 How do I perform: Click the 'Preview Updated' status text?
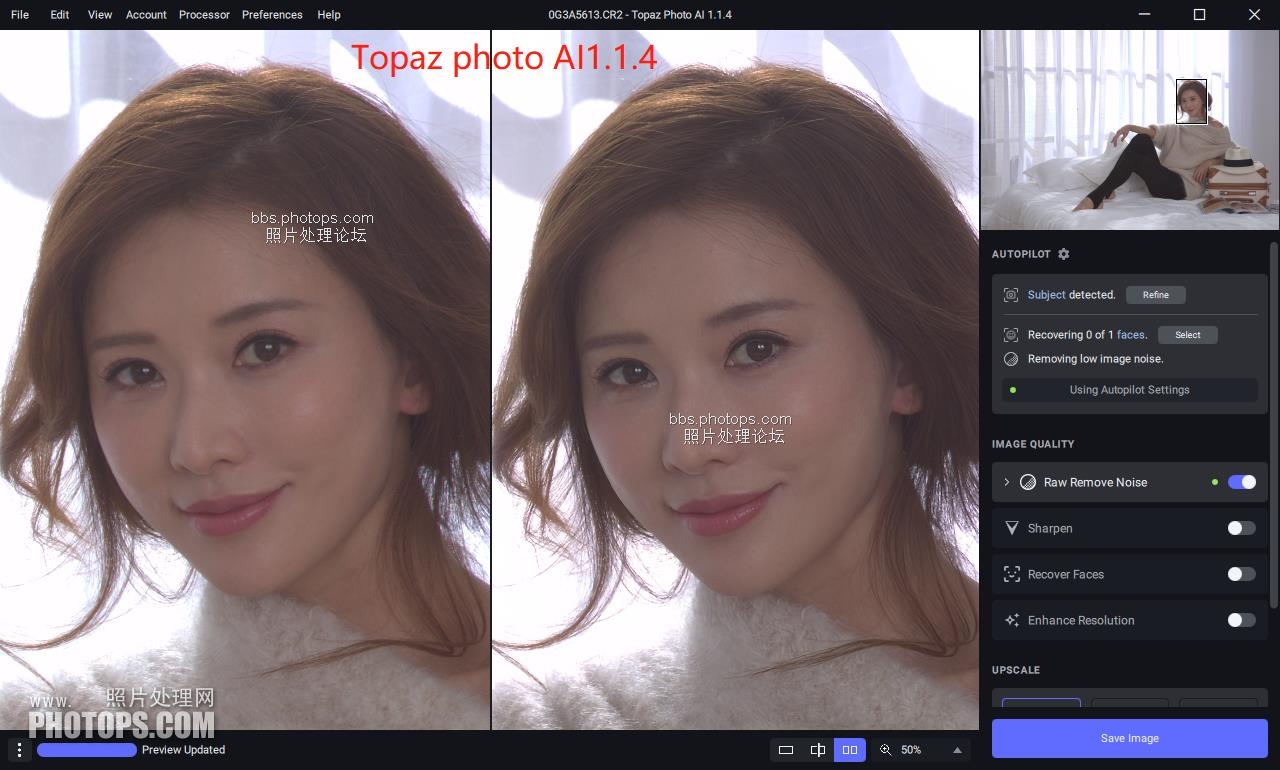coord(184,750)
